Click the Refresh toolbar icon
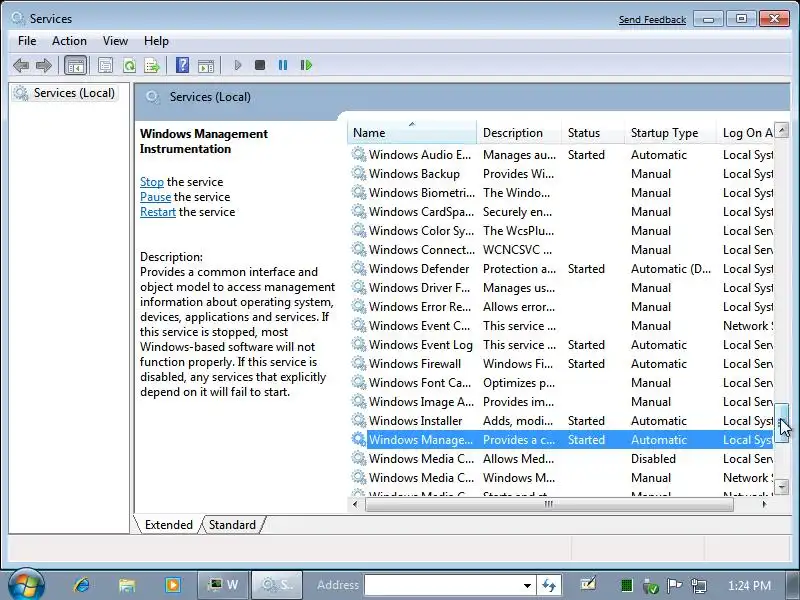The width and height of the screenshot is (800, 600). (x=129, y=65)
